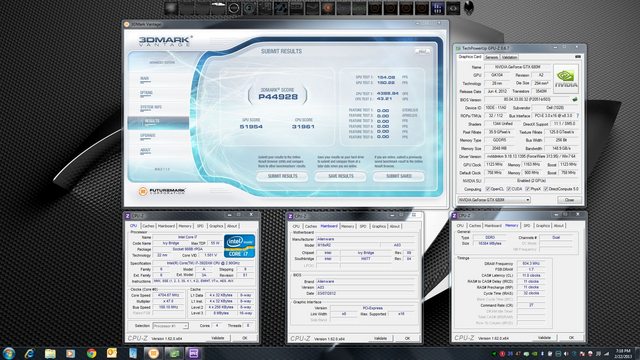Open Caches tab in left CPU-Z window
Viewport: 640px width, 360px height.
point(148,226)
